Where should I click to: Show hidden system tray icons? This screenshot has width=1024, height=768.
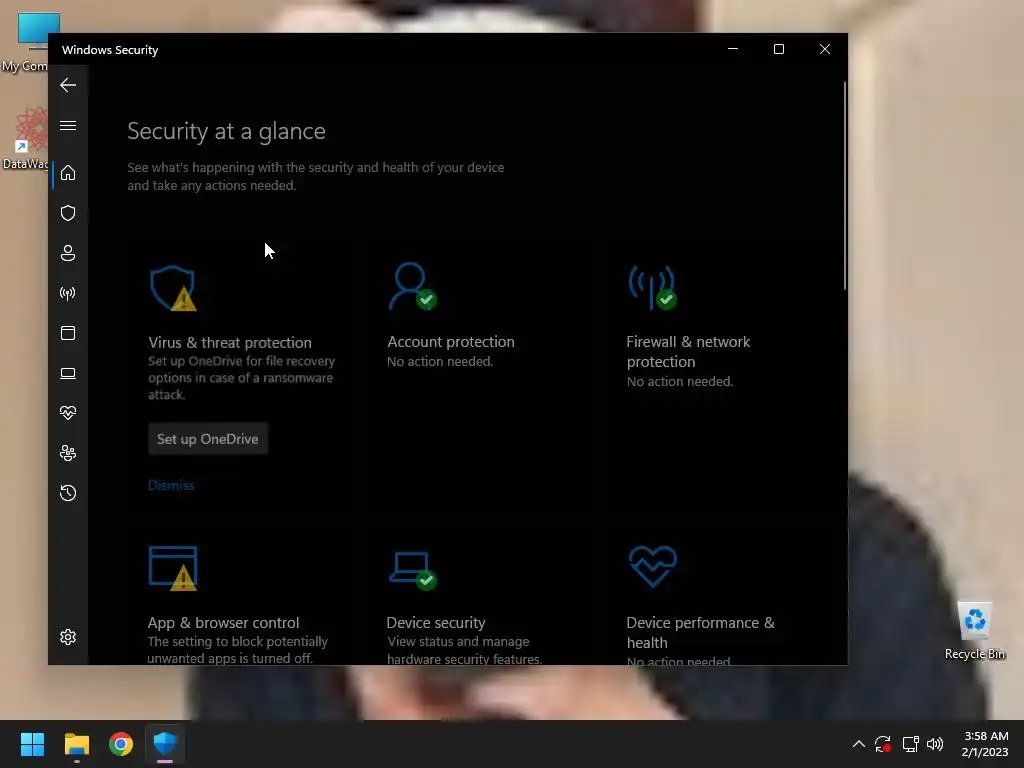859,744
